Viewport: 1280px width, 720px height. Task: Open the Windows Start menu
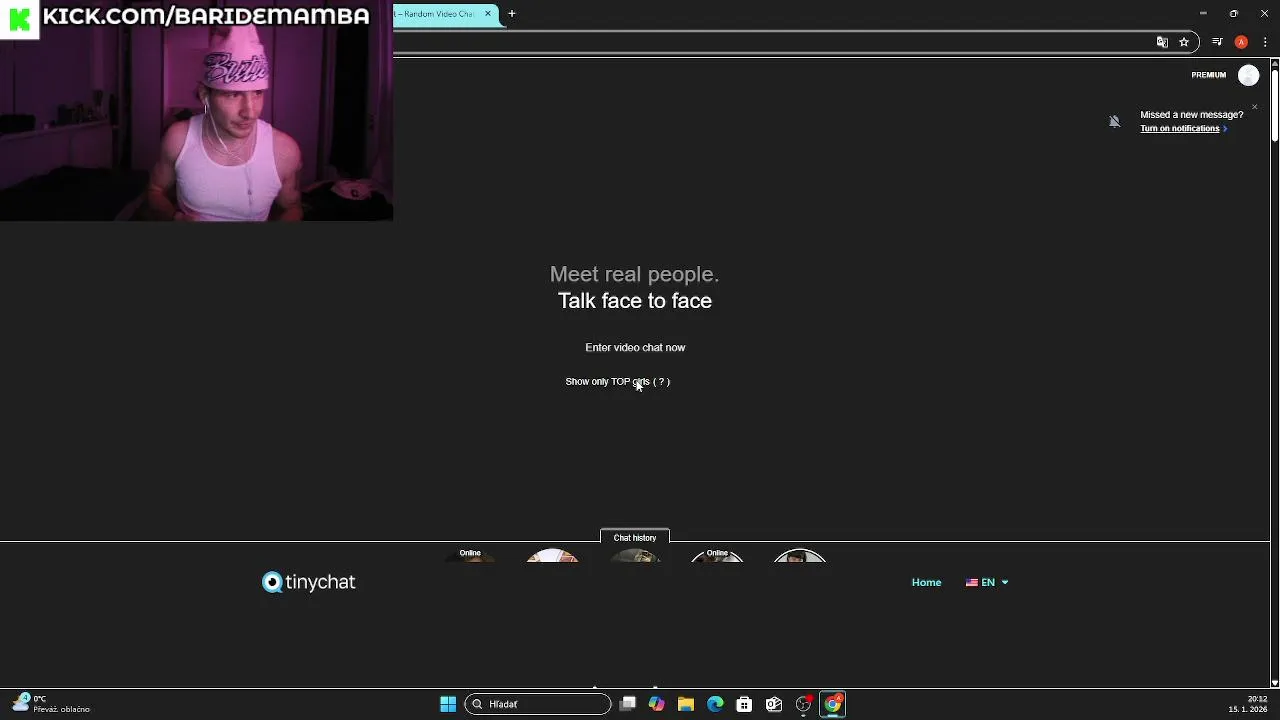tap(448, 704)
